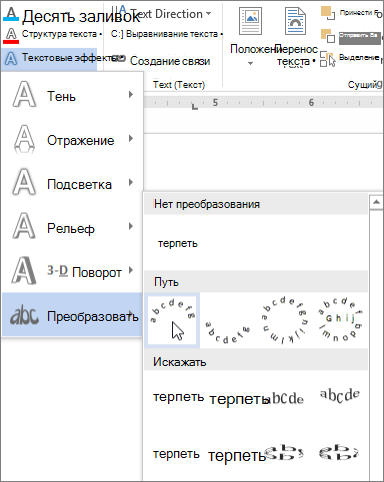The width and height of the screenshot is (384, 482).
Task: Expand the arrow next to 'Поворот'
Action: coord(131,270)
